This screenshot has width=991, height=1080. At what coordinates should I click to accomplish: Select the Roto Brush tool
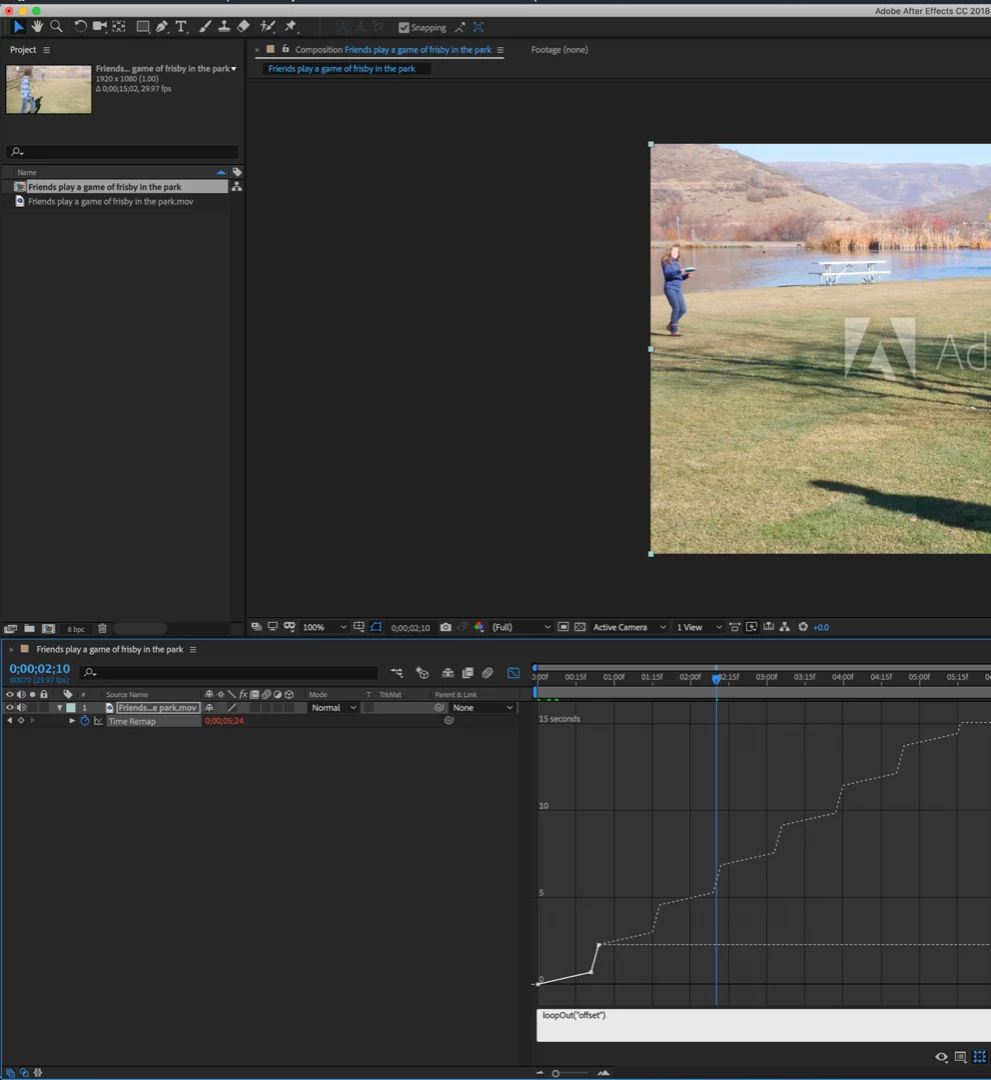pyautogui.click(x=267, y=26)
